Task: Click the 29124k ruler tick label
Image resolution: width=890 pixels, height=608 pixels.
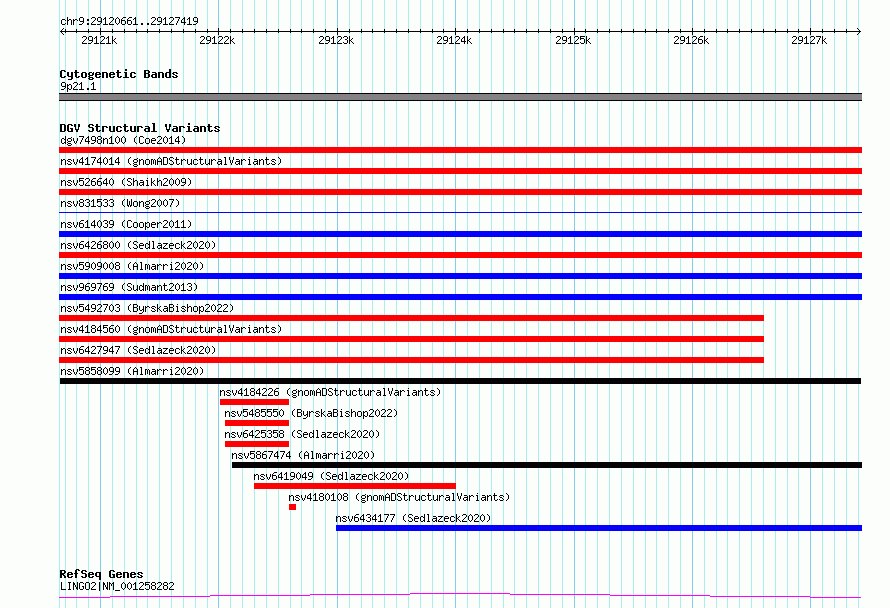Action: tap(454, 40)
